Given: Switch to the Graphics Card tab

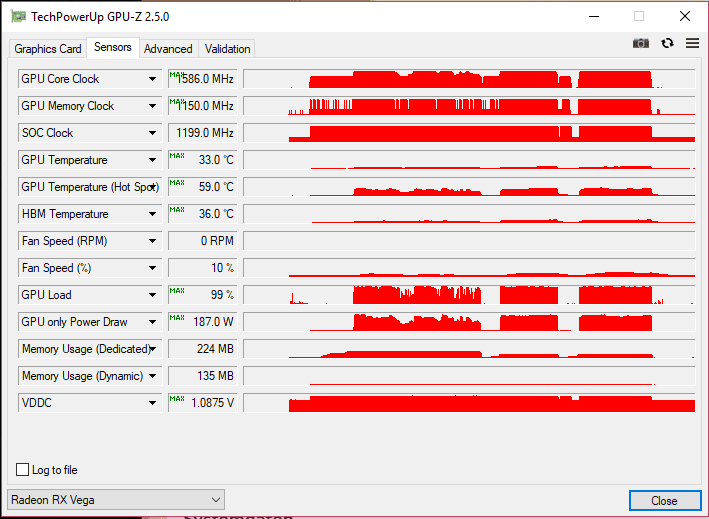Looking at the screenshot, I should click(47, 49).
